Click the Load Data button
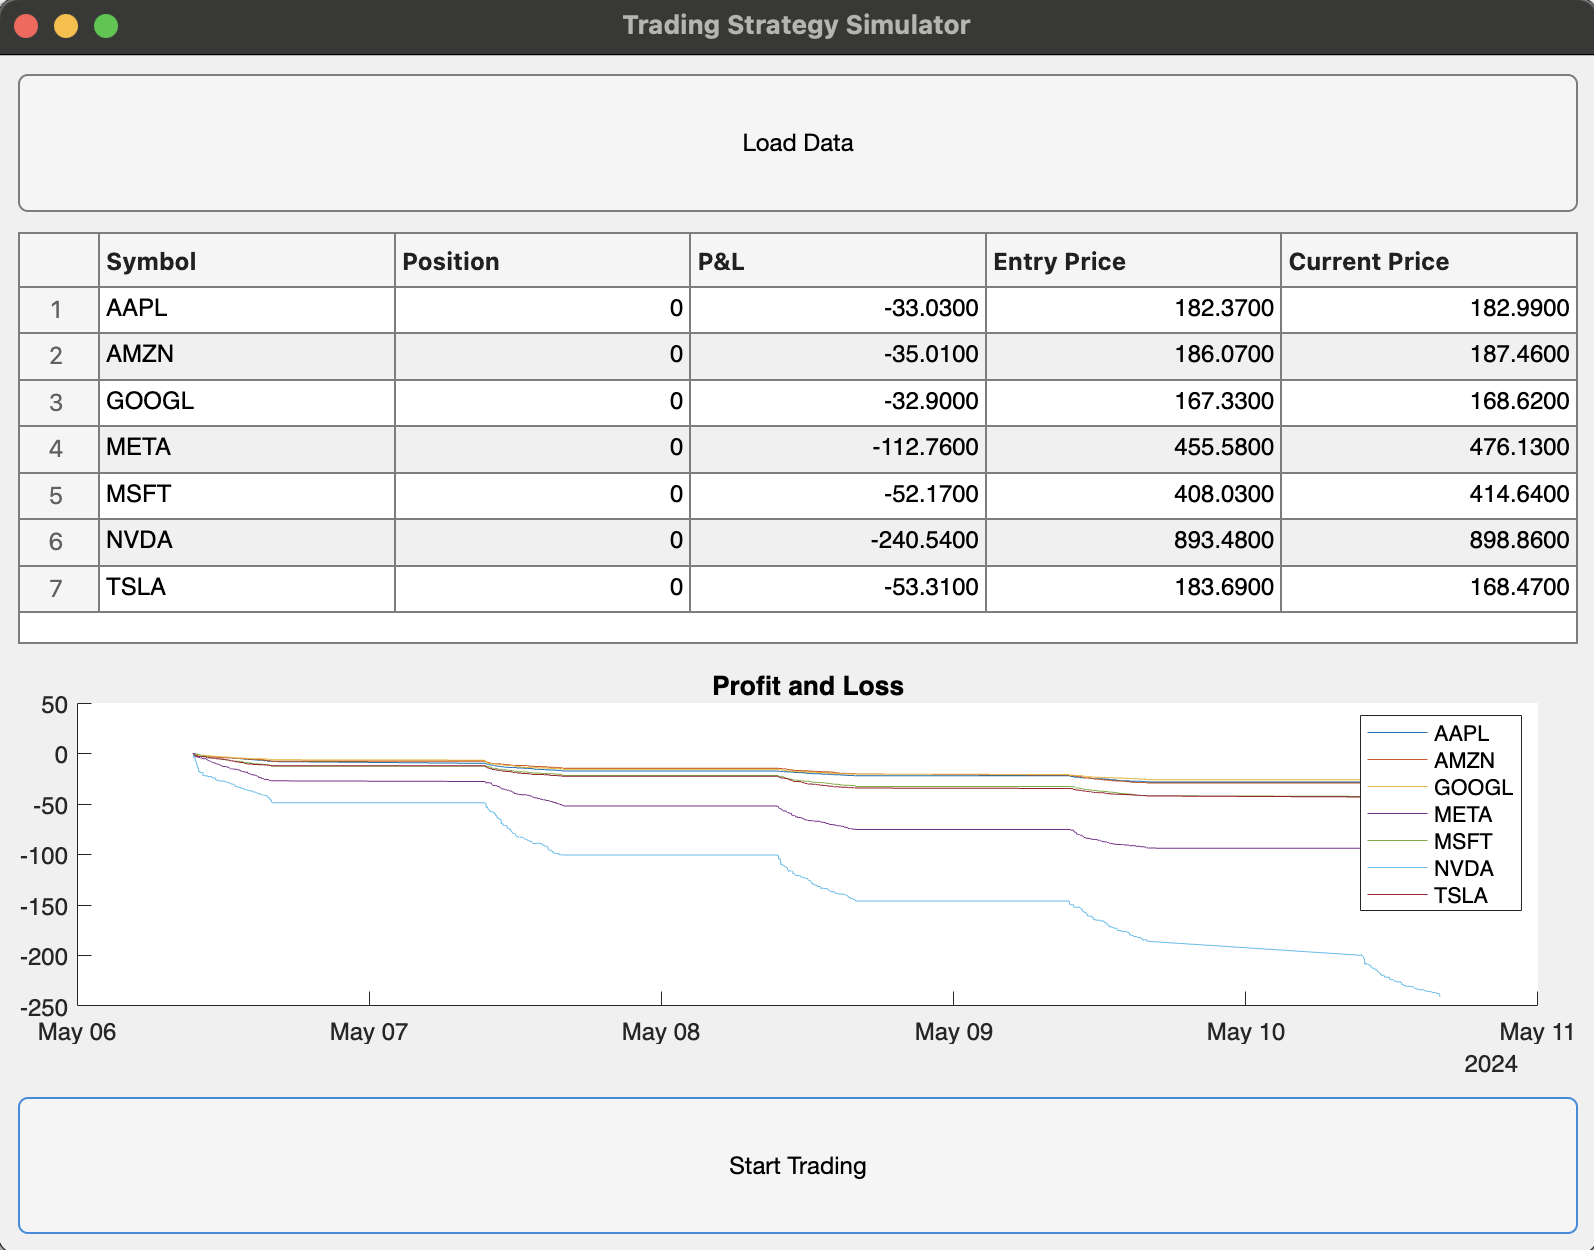Viewport: 1594px width, 1250px height. (x=797, y=143)
